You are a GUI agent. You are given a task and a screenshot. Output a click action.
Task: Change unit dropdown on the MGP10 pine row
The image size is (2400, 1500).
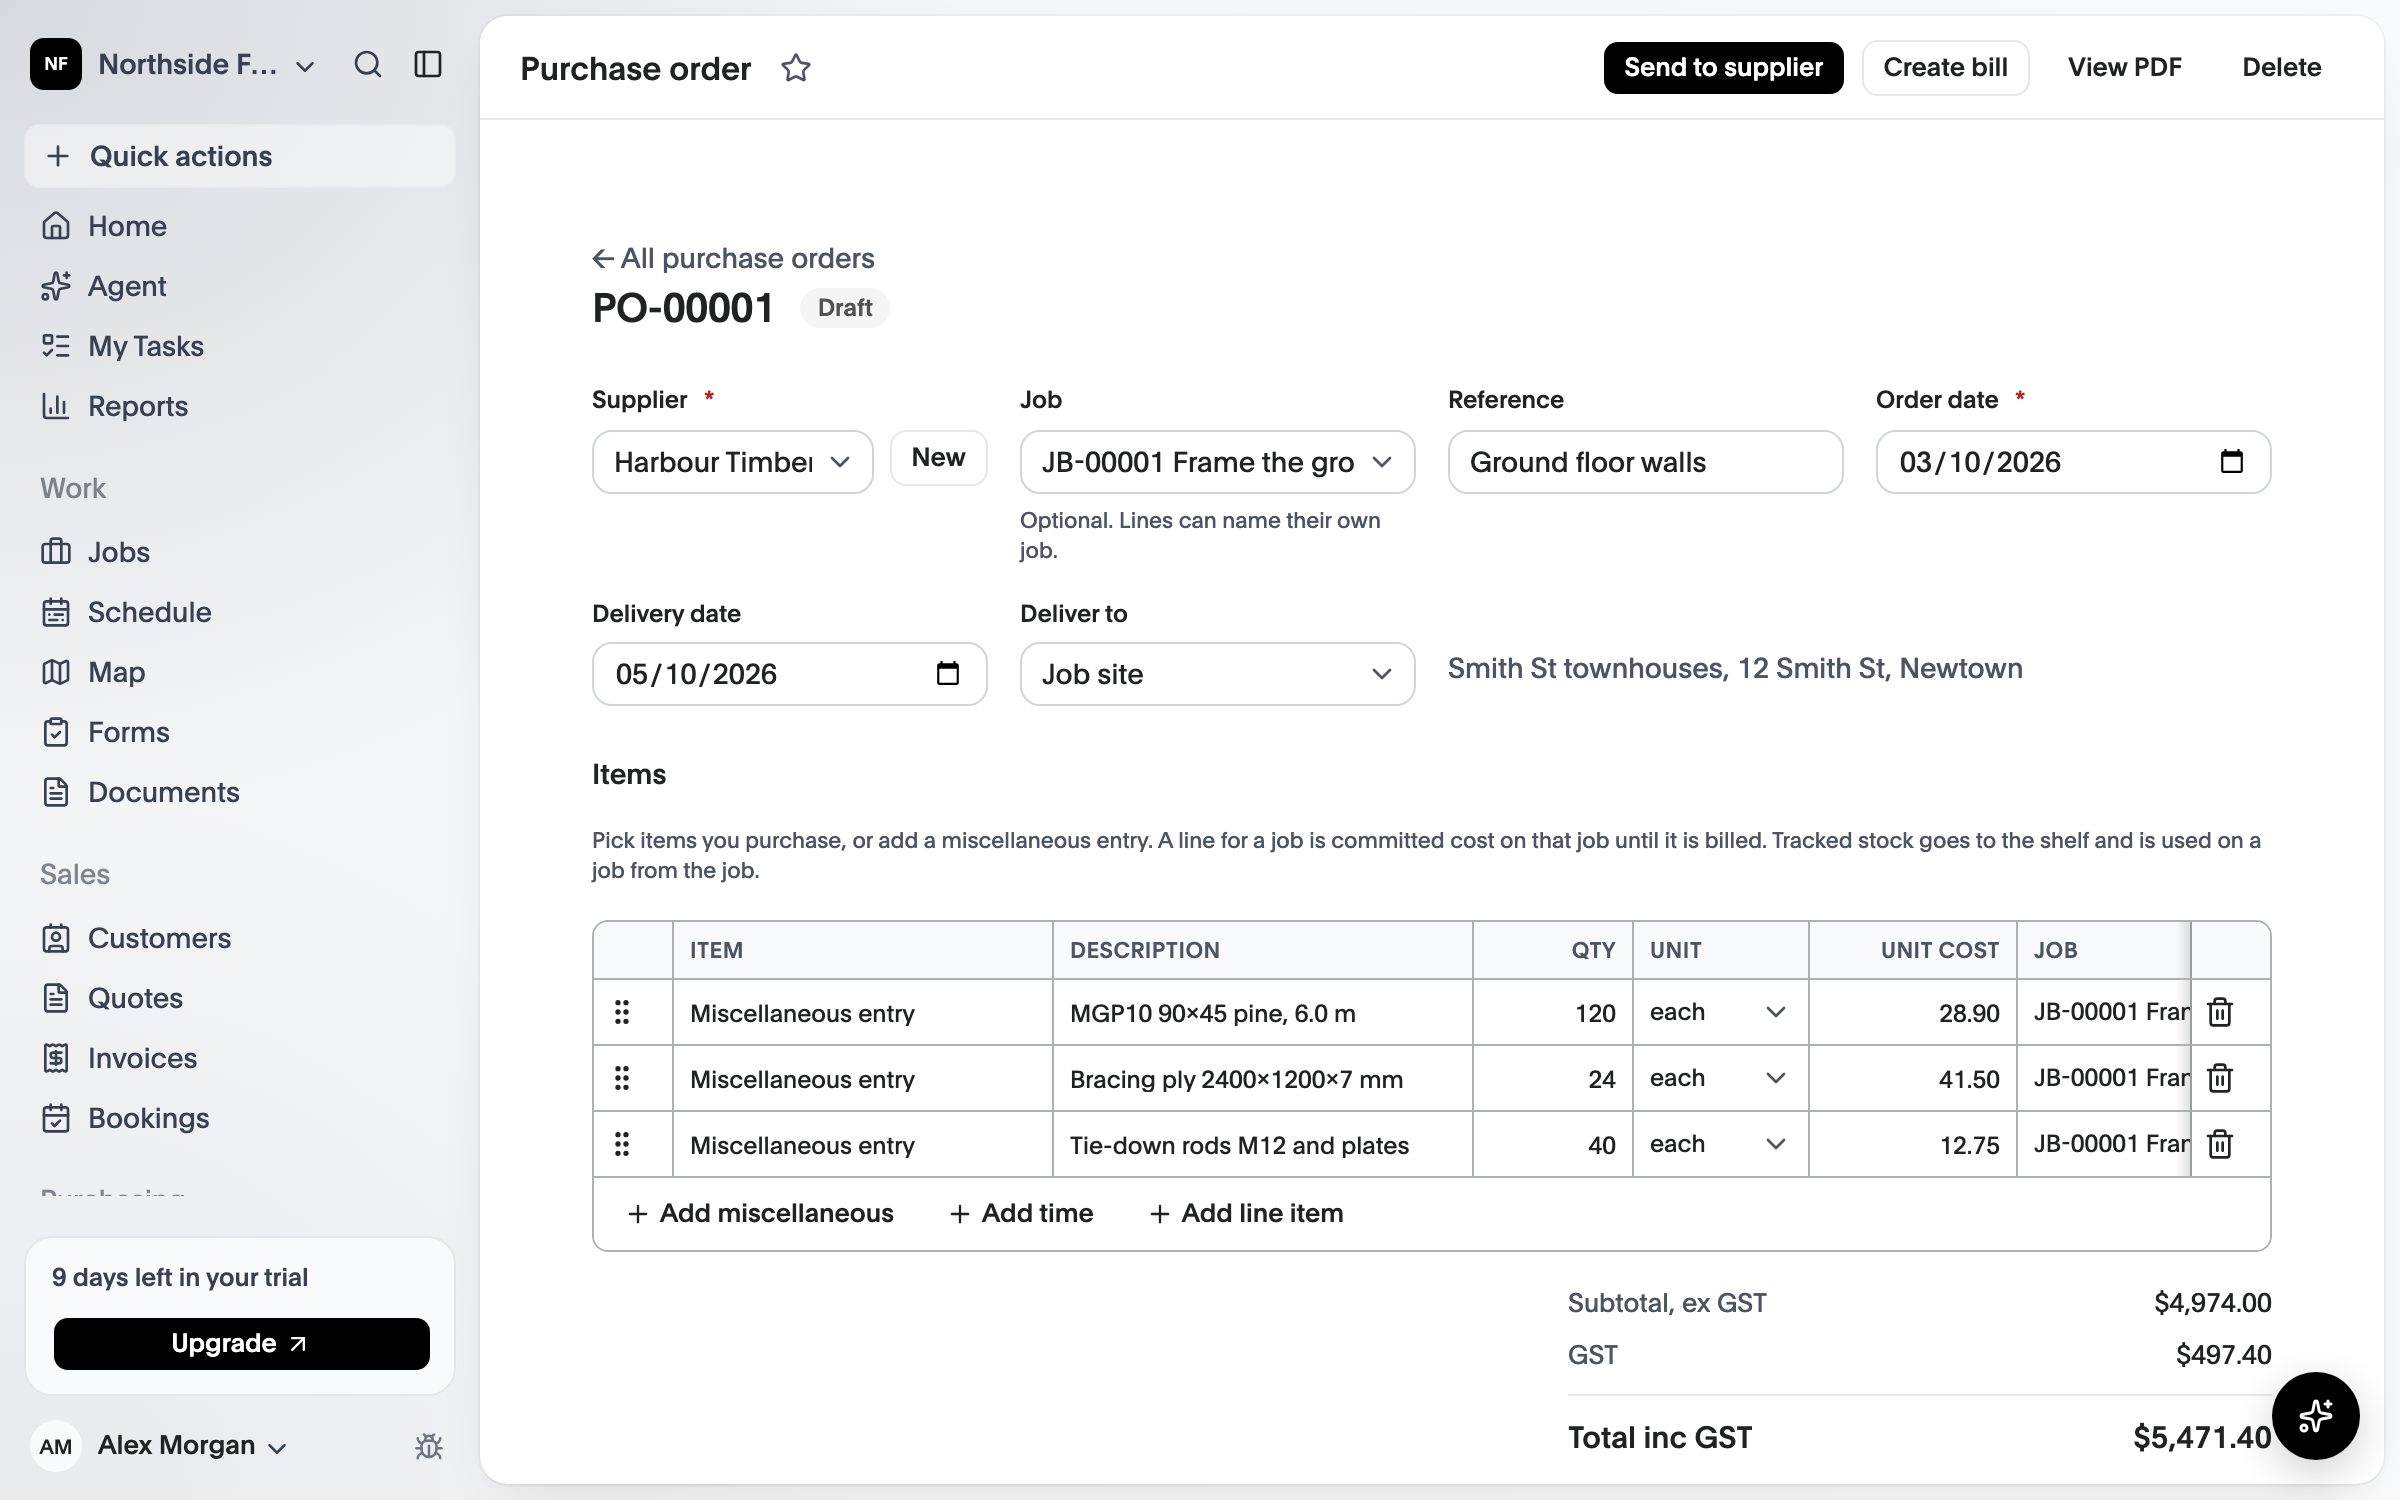pyautogui.click(x=1720, y=1012)
